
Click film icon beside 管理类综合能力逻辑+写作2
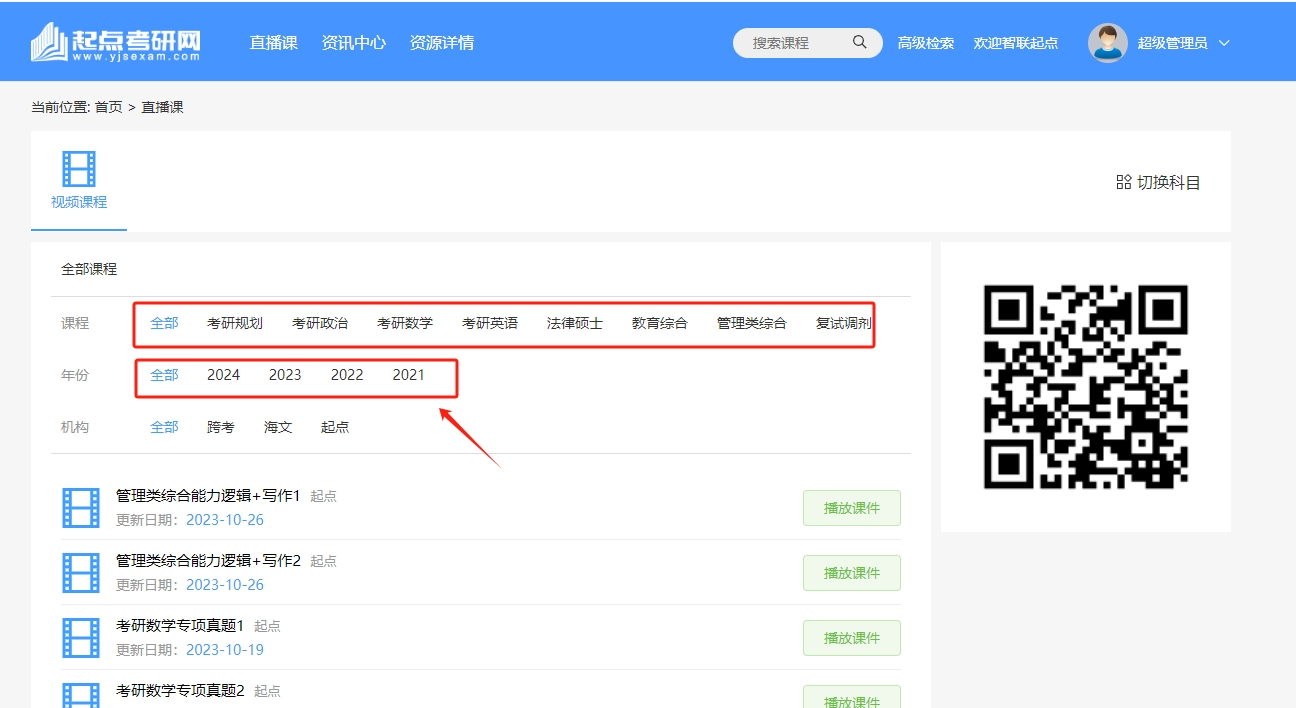click(x=81, y=573)
